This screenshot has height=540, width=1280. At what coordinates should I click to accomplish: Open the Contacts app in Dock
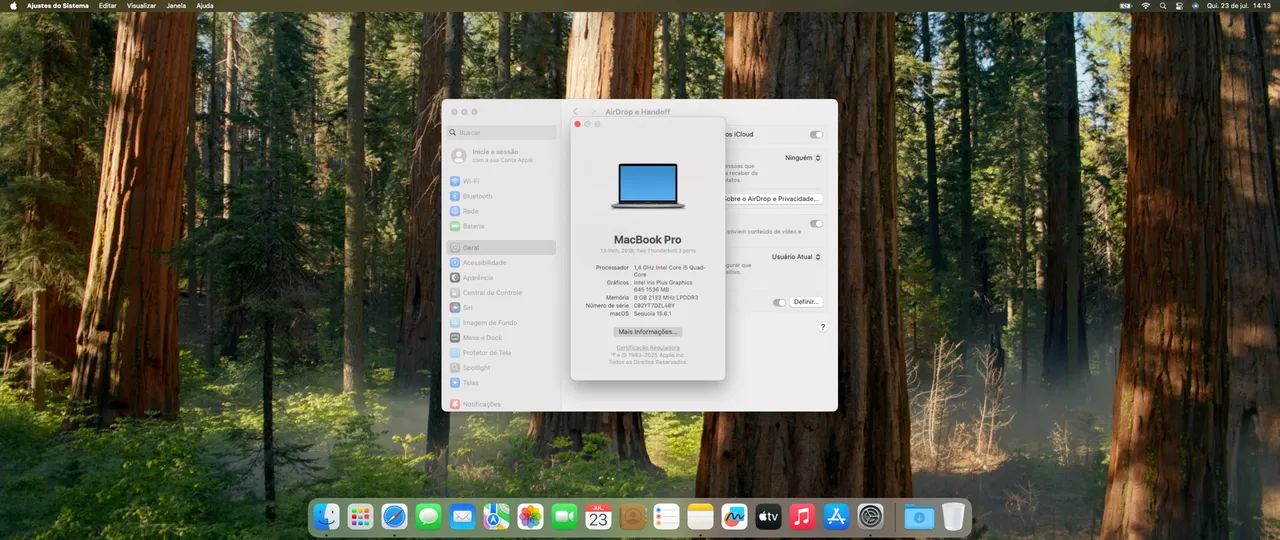[x=632, y=516]
